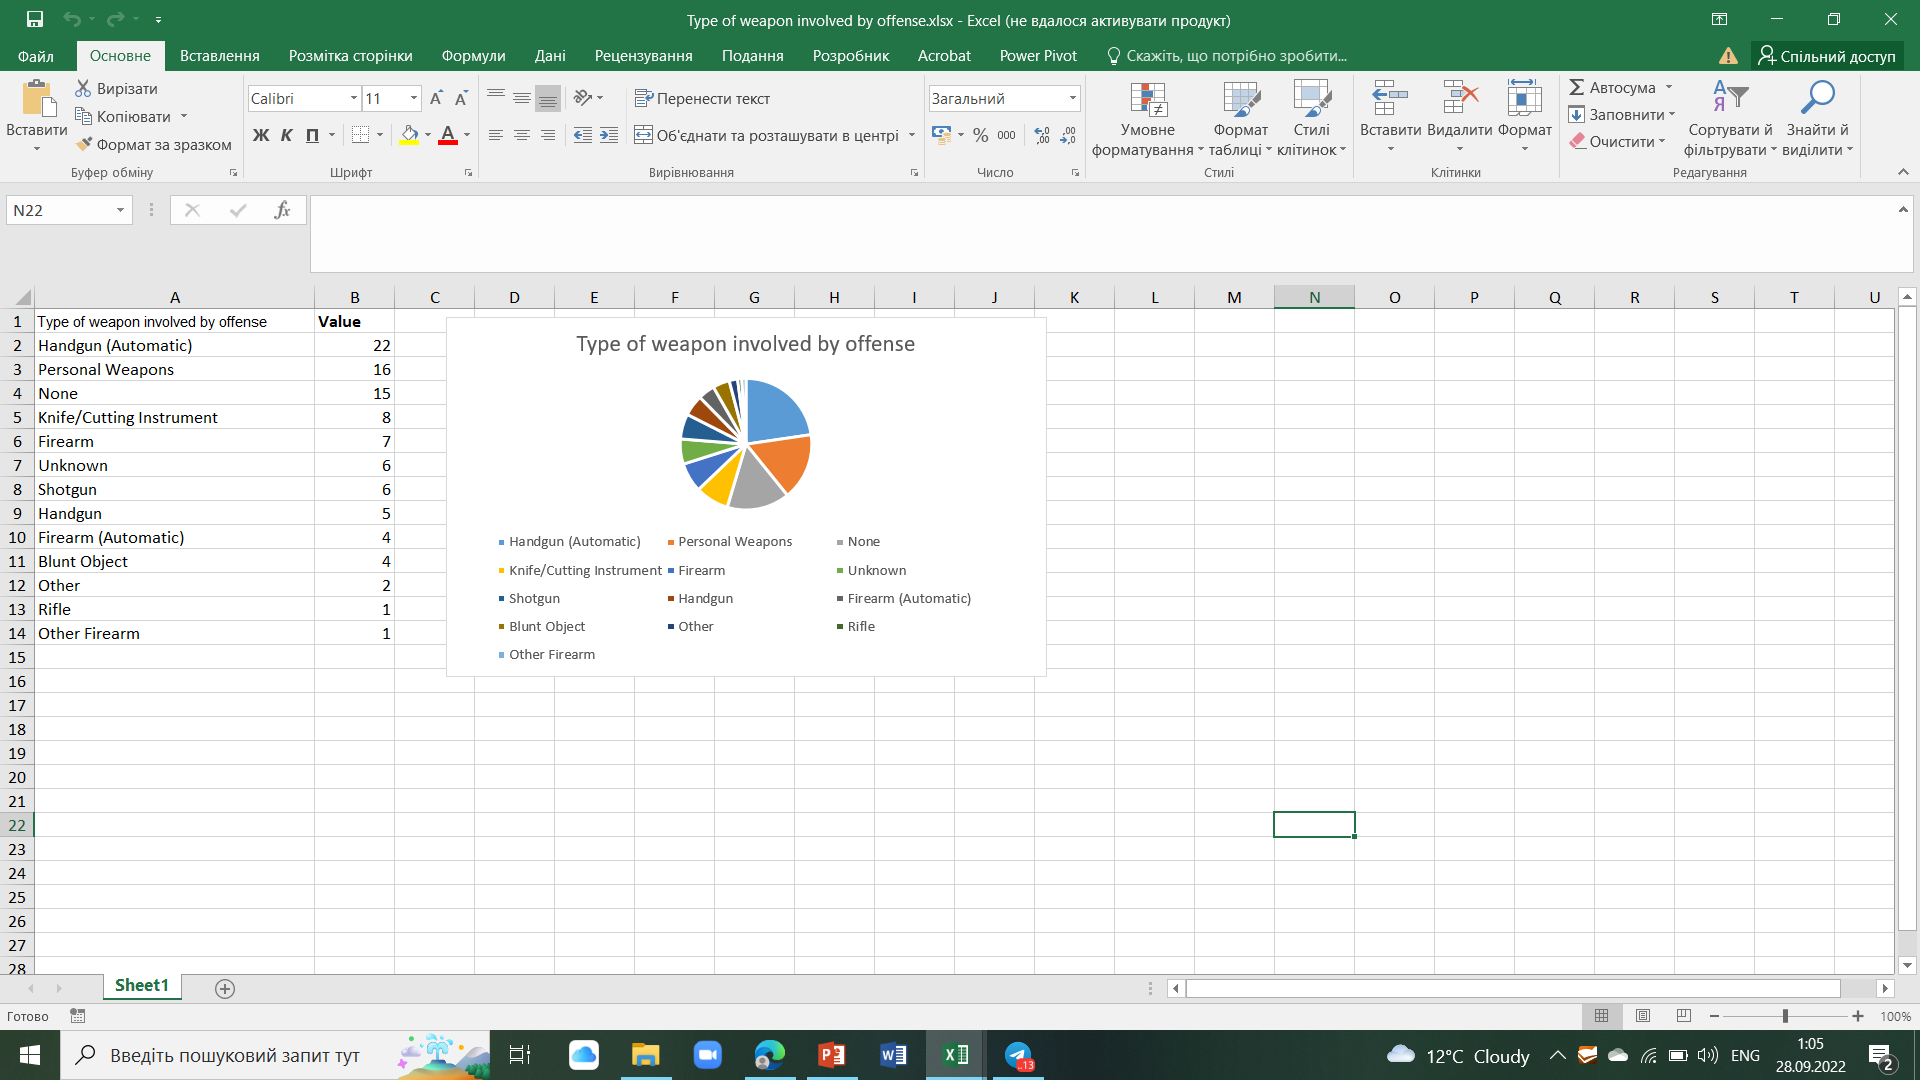Click the Conditional Formatting icon
Image resolution: width=1920 pixels, height=1080 pixels.
(1148, 100)
